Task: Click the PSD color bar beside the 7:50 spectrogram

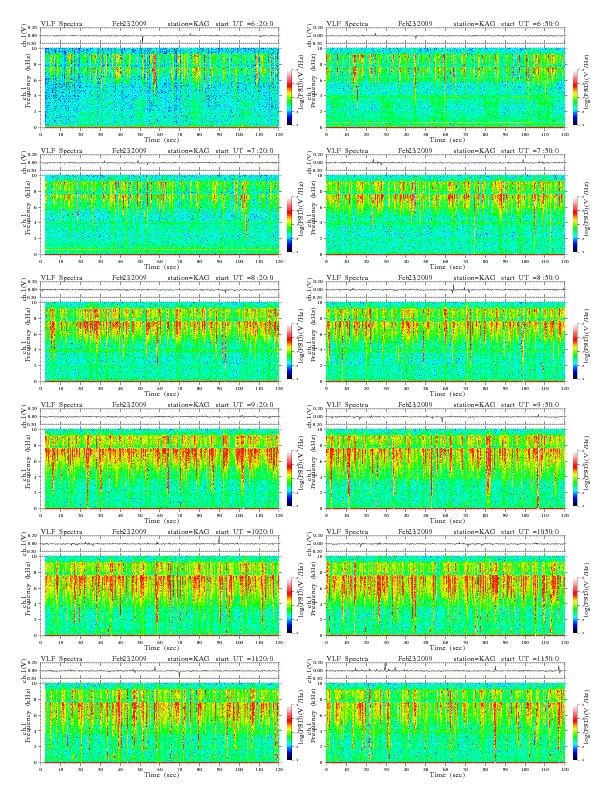Action: (575, 224)
